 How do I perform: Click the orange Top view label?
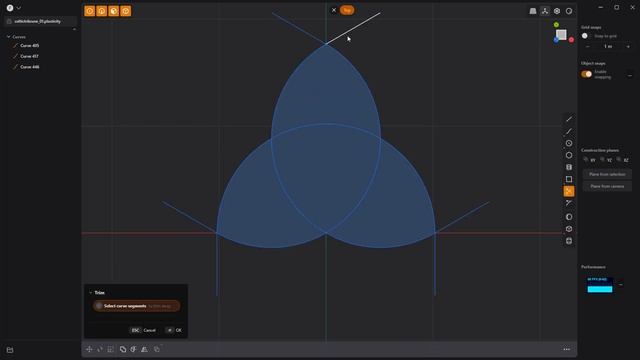click(347, 10)
